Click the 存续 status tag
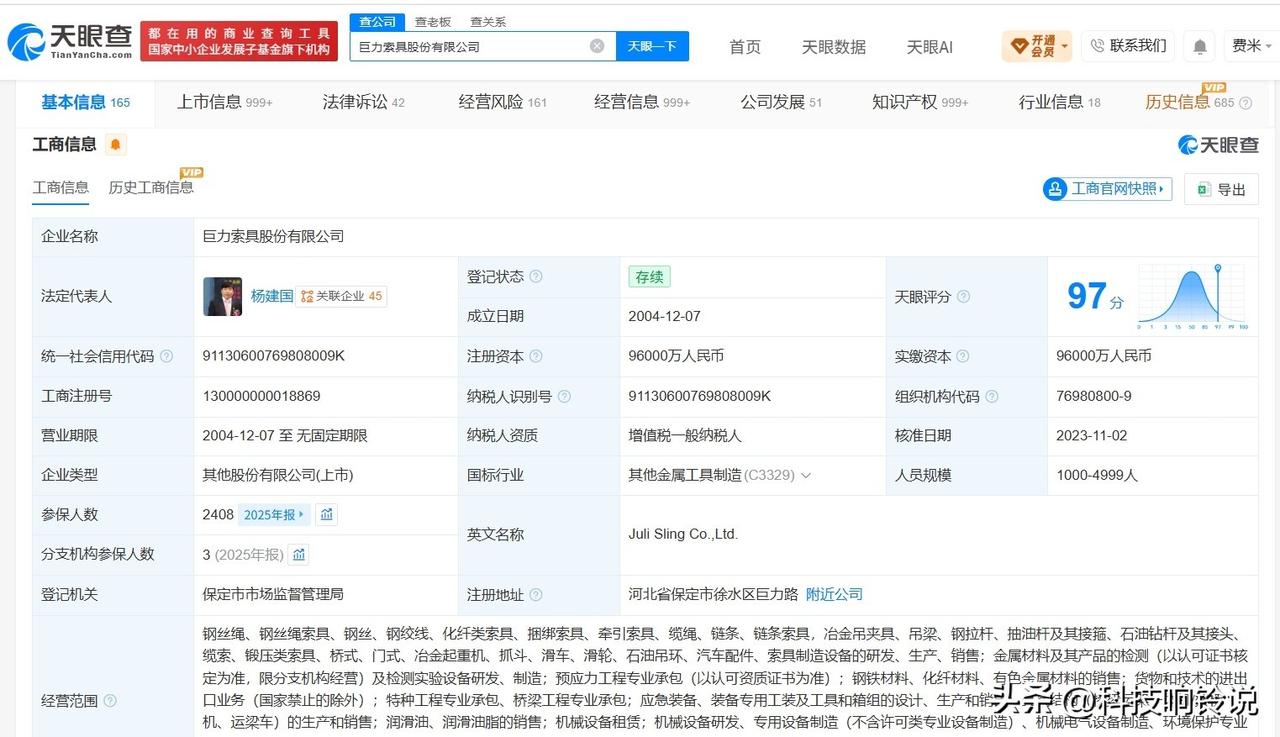 point(649,277)
